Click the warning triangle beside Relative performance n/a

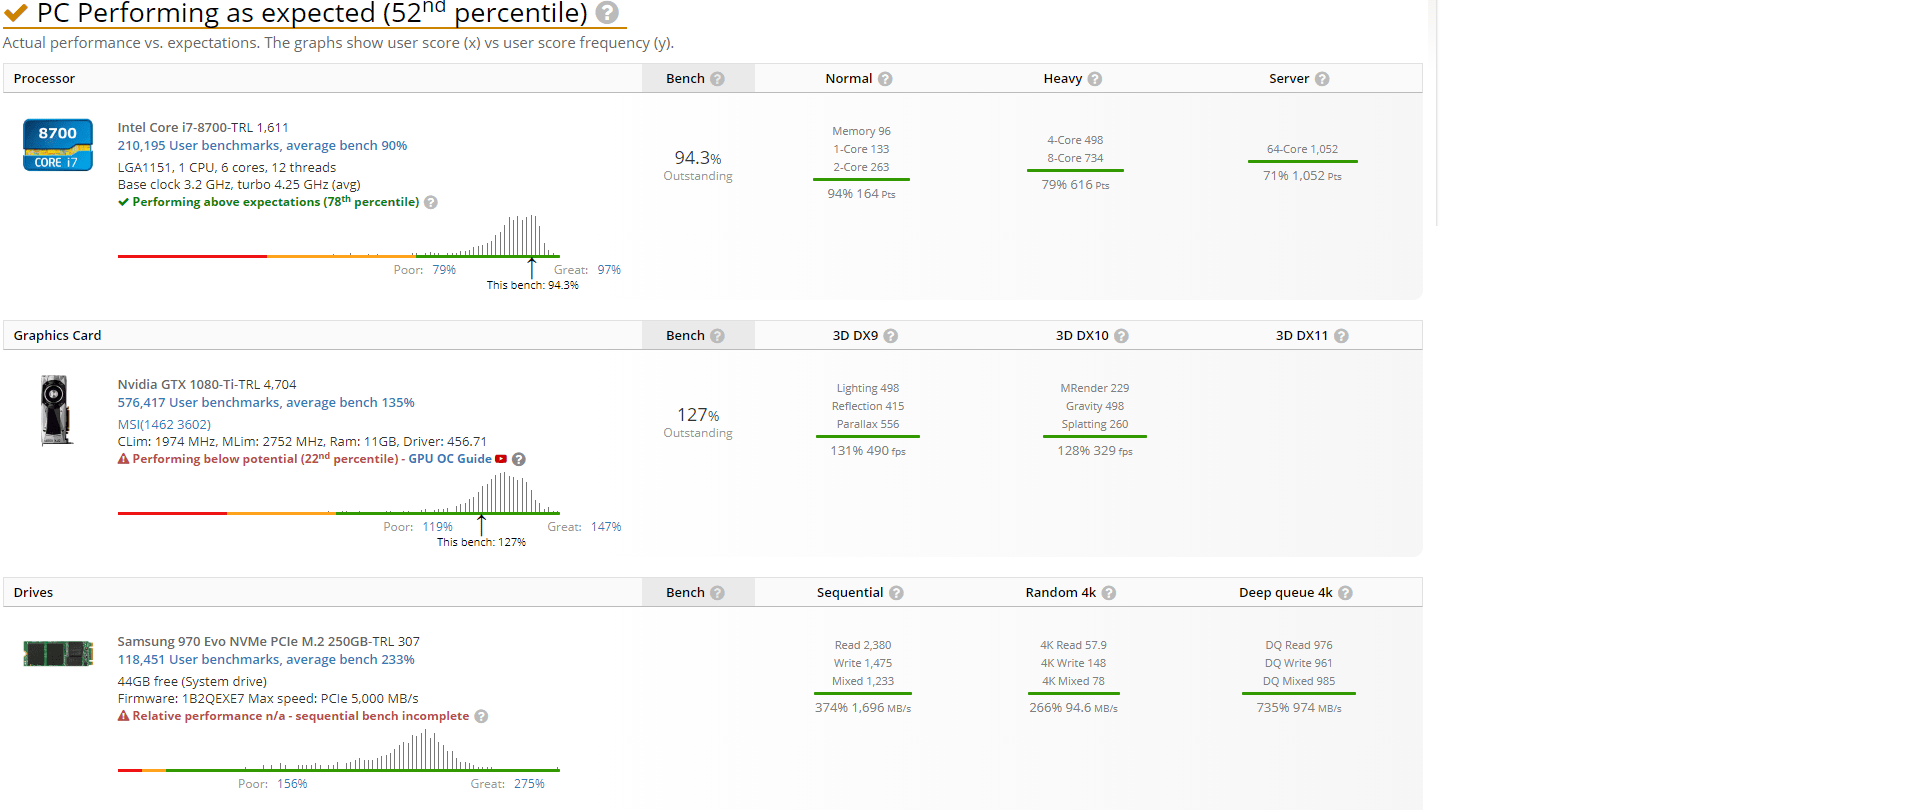pyautogui.click(x=124, y=716)
